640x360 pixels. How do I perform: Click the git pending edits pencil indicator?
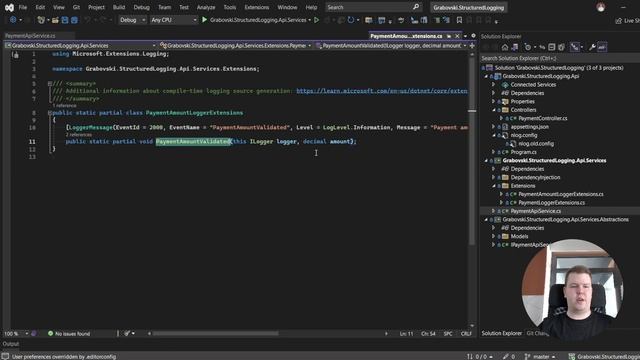pyautogui.click(x=508, y=356)
